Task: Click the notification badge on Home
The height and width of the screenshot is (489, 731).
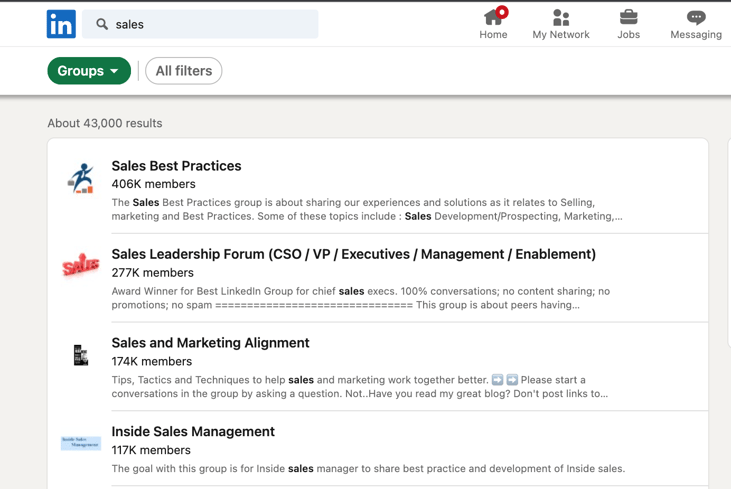Action: (x=502, y=12)
